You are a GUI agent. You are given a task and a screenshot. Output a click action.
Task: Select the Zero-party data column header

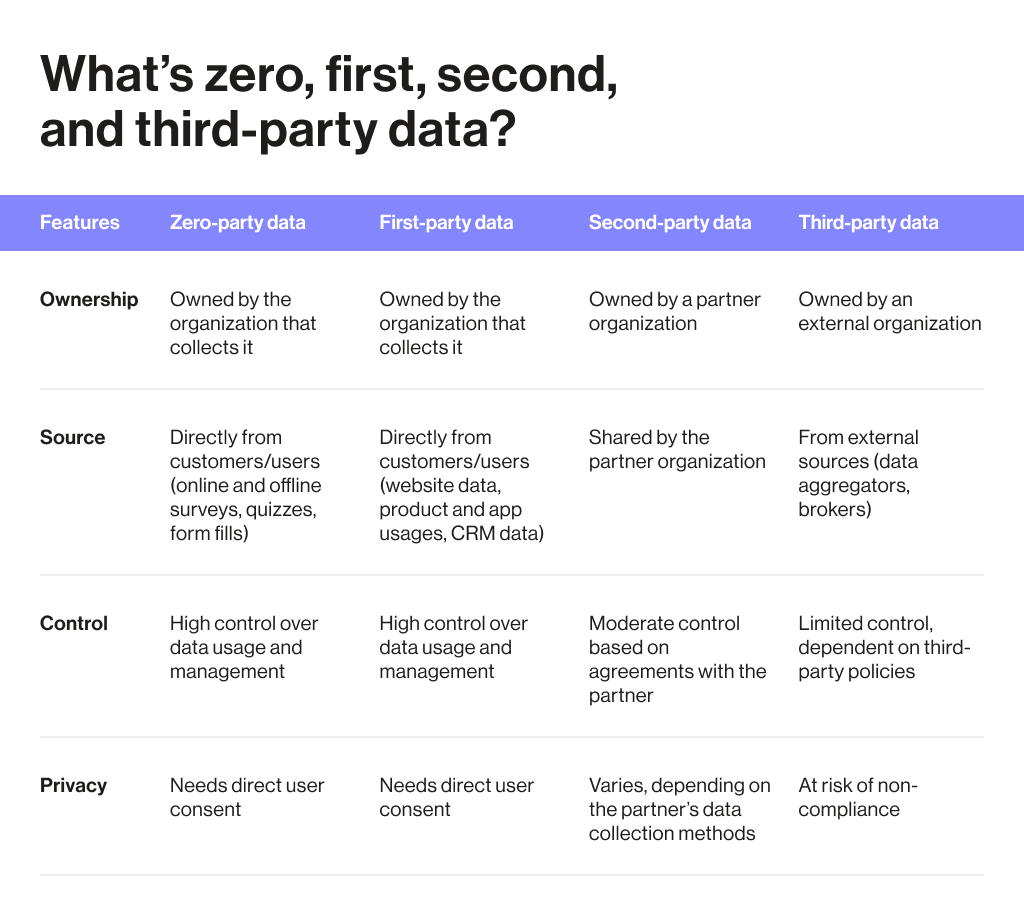click(x=237, y=223)
